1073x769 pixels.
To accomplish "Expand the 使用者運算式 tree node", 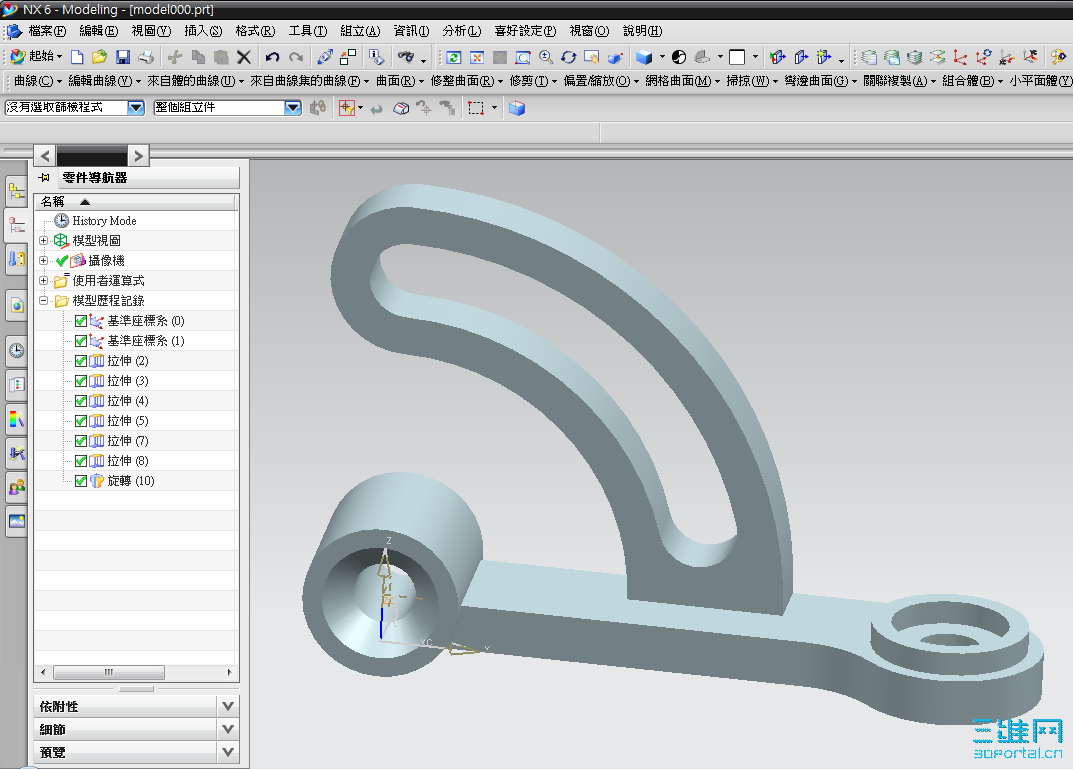I will (x=43, y=281).
